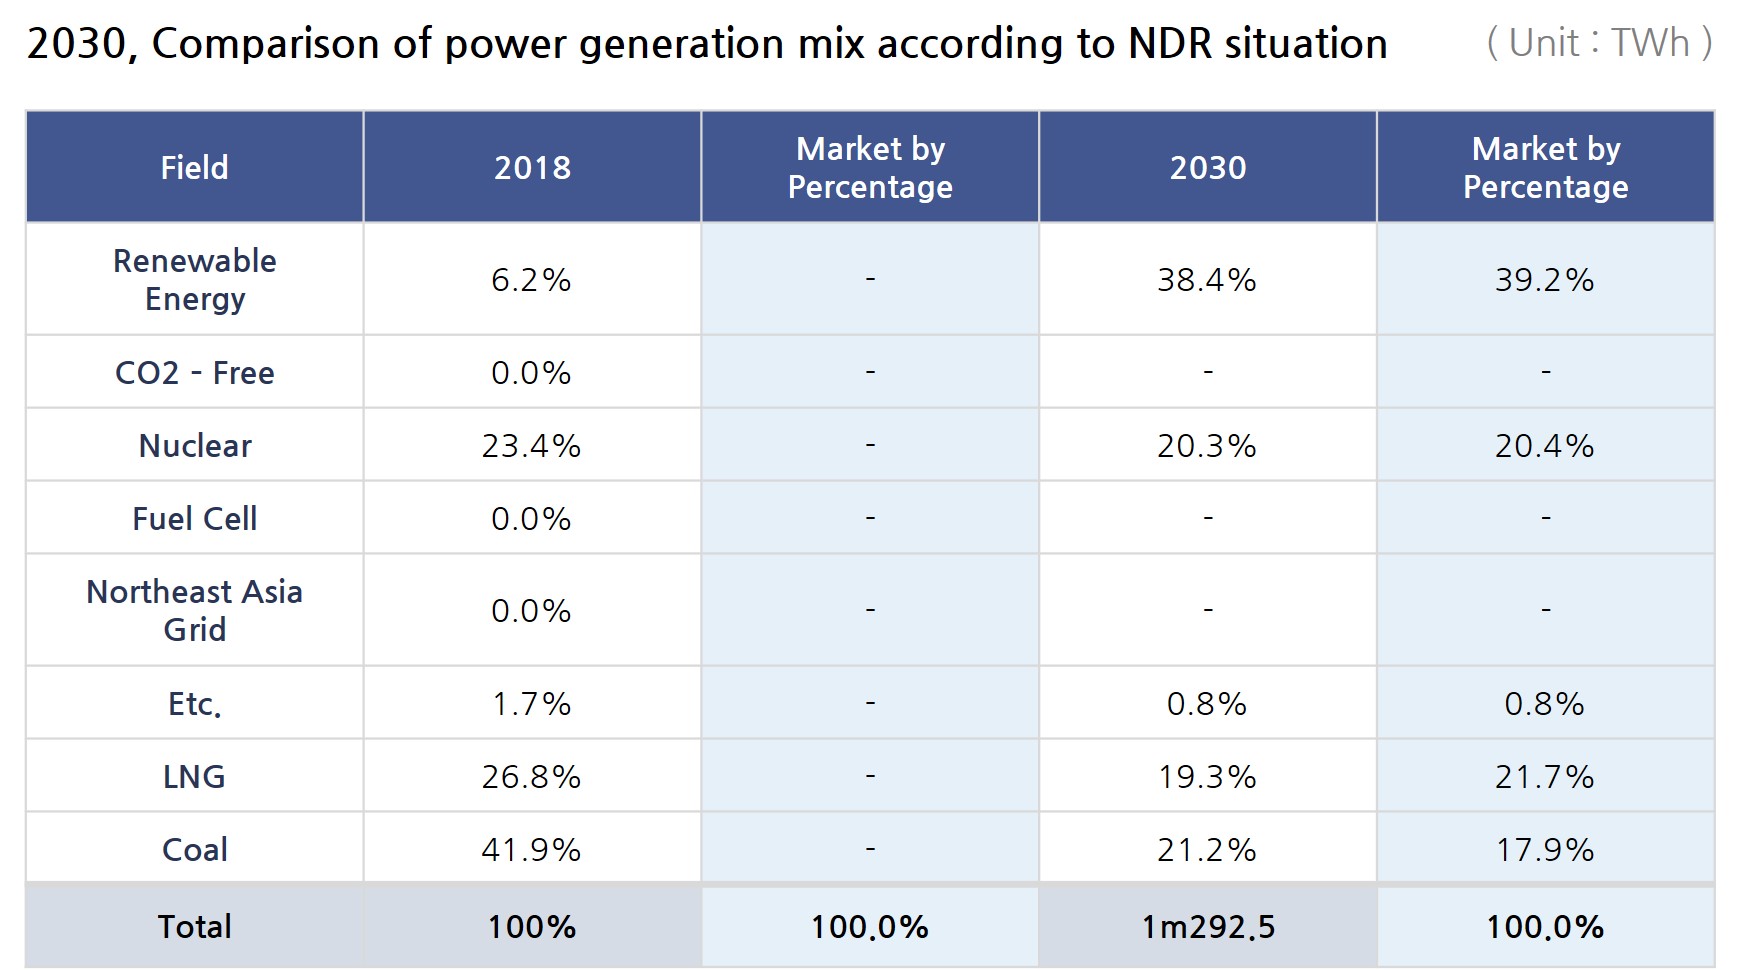Viewport: 1737px width, 970px height.
Task: Click the 'Etc.' row label
Action: 194,704
